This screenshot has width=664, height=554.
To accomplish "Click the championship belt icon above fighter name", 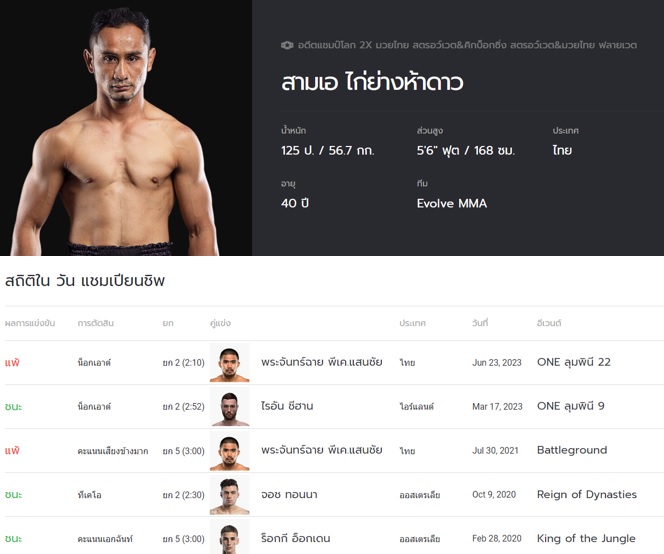I will [x=287, y=45].
